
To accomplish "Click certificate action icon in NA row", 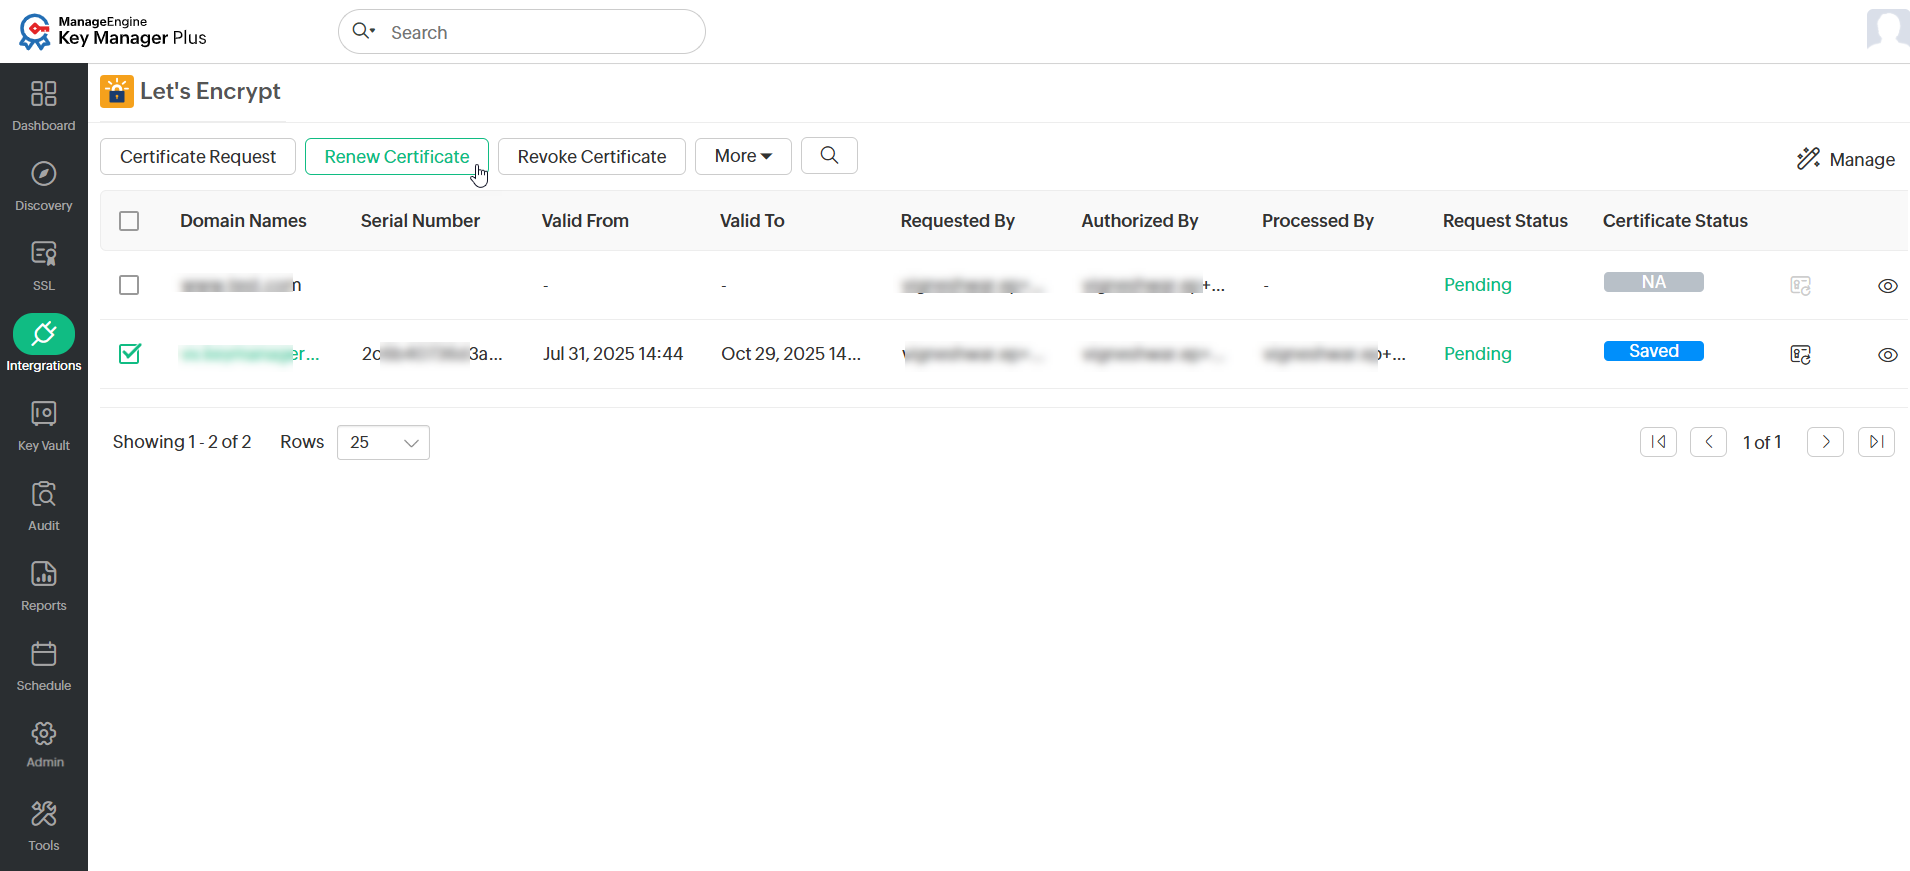I will (x=1800, y=285).
